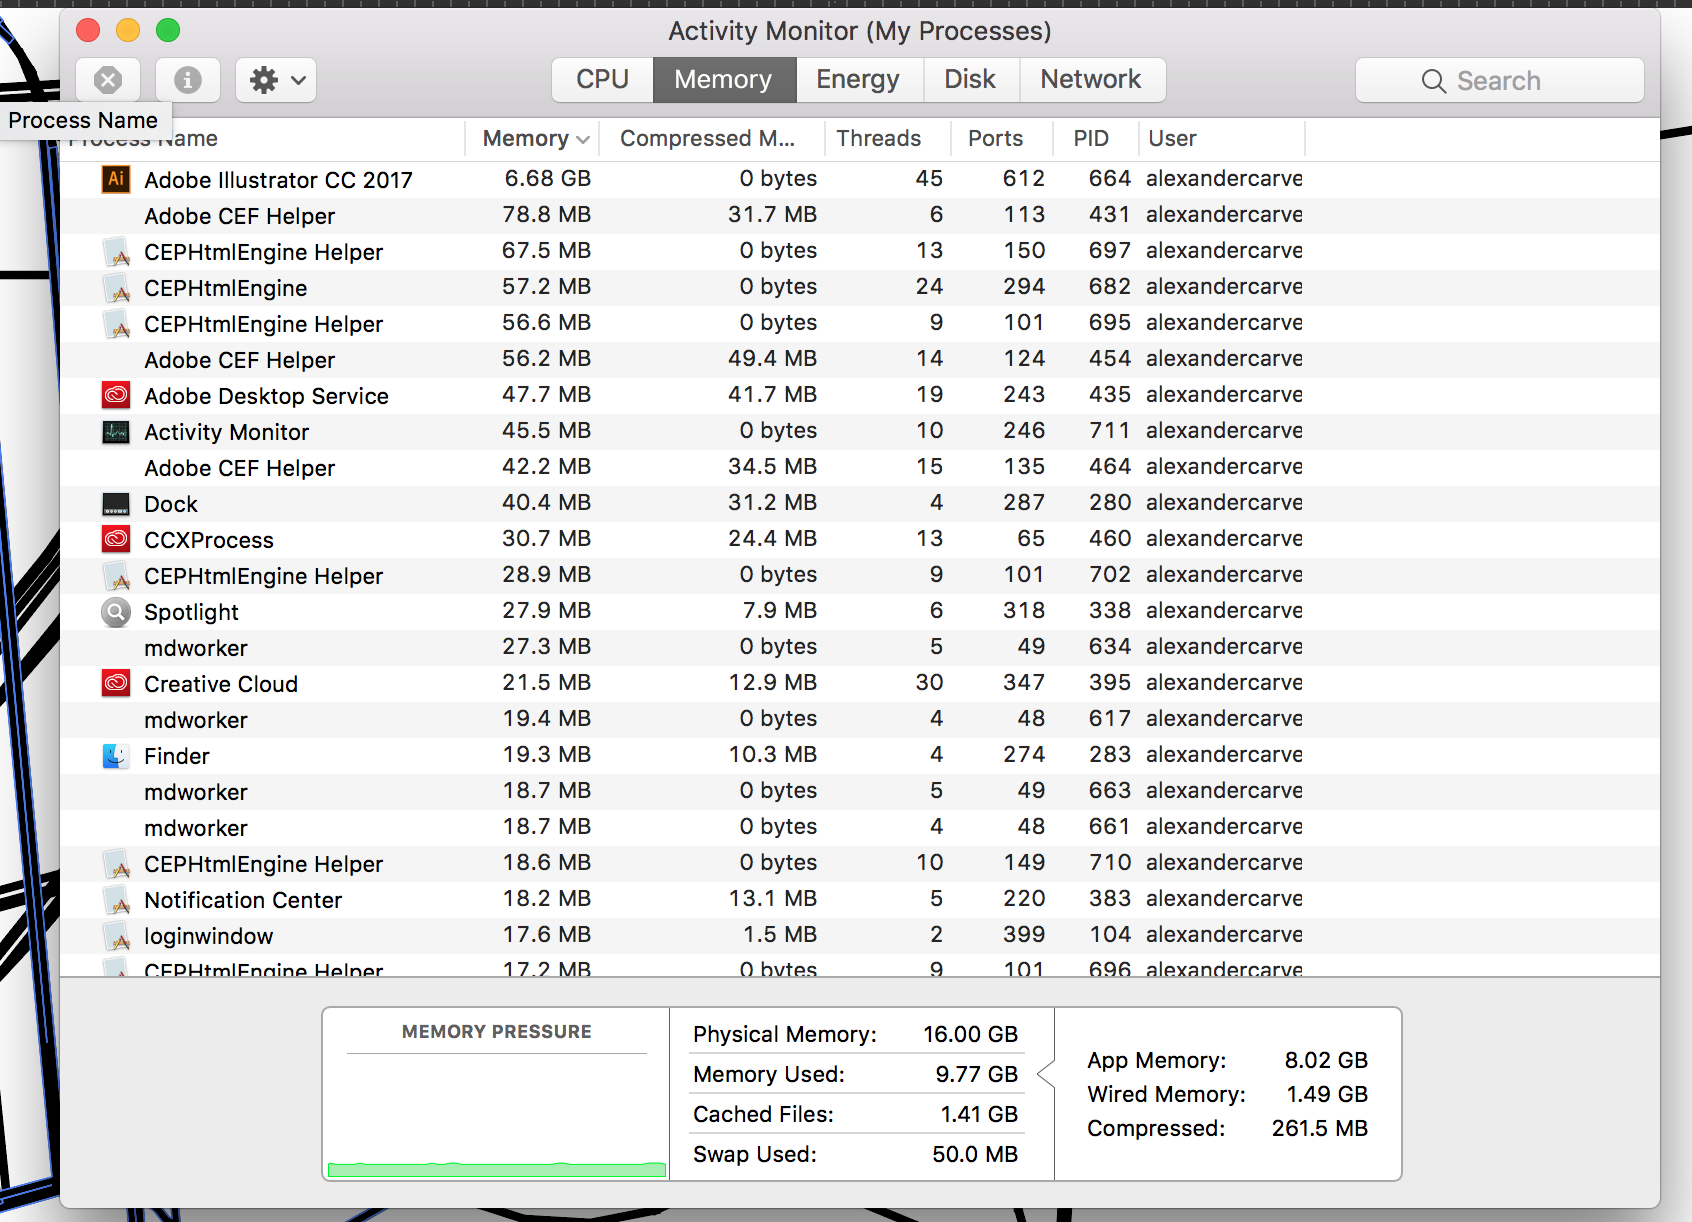Click the thread count 45 cell
The height and width of the screenshot is (1222, 1692).
929,179
